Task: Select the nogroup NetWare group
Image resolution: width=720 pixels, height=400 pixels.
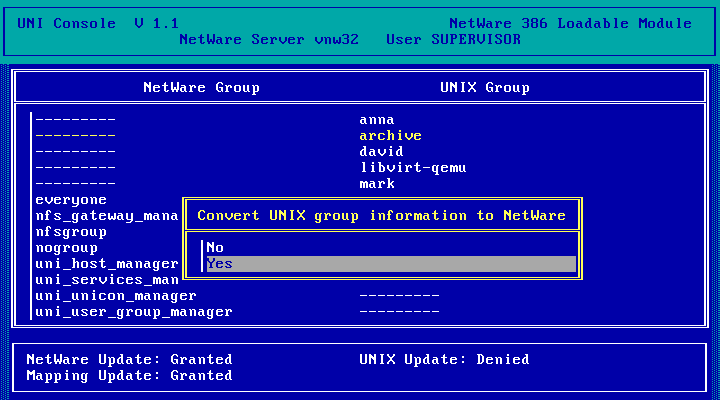Action: pos(67,248)
